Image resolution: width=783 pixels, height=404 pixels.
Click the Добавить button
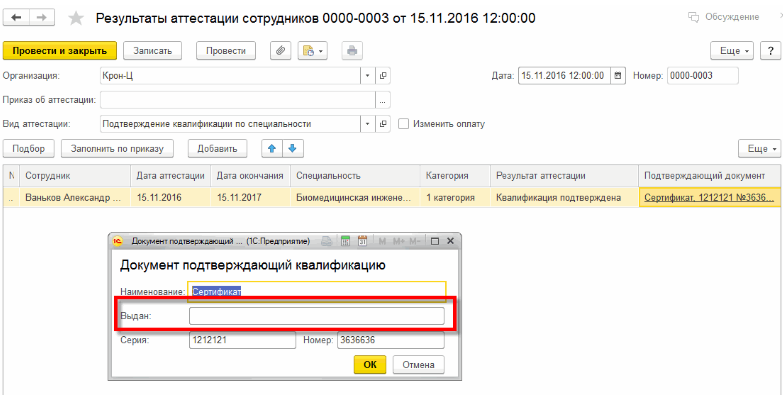point(217,148)
